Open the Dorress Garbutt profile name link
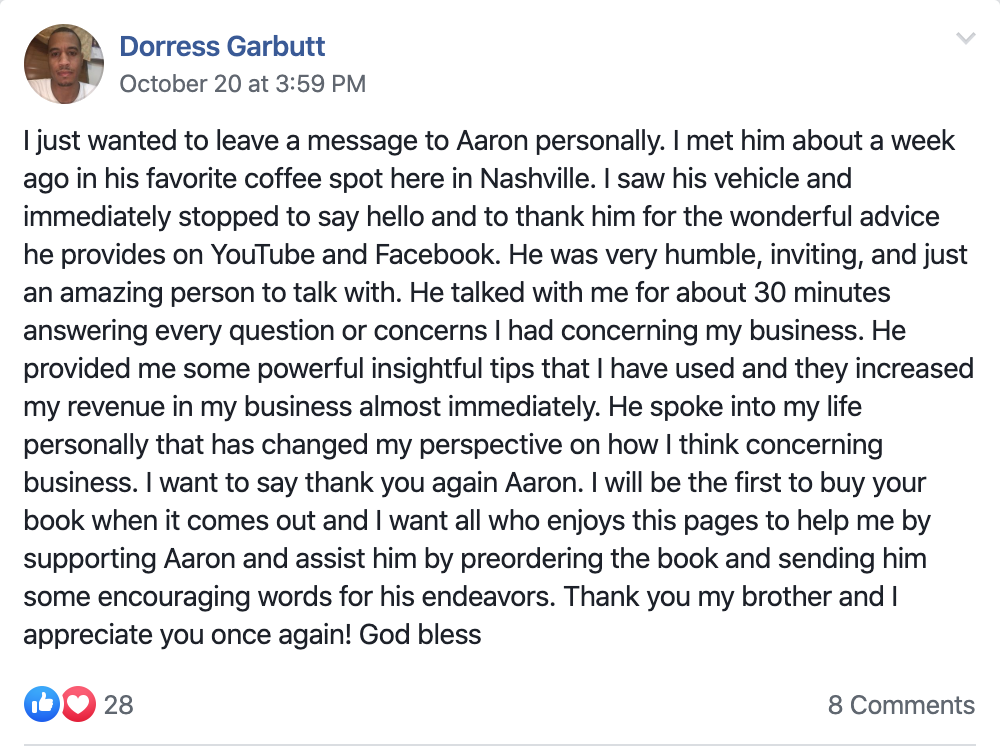 [222, 46]
